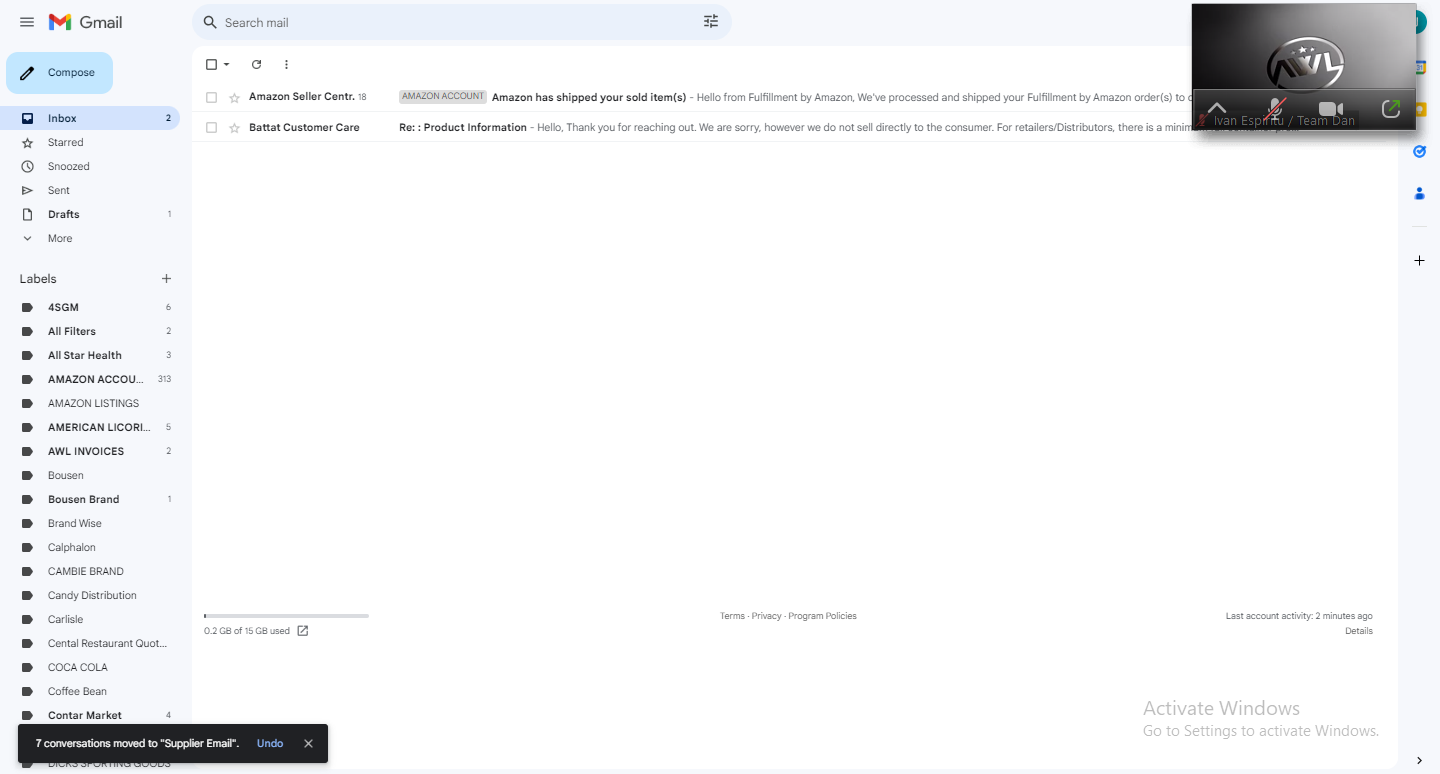Show search options filter icon
The width and height of the screenshot is (1440, 774).
click(x=711, y=22)
